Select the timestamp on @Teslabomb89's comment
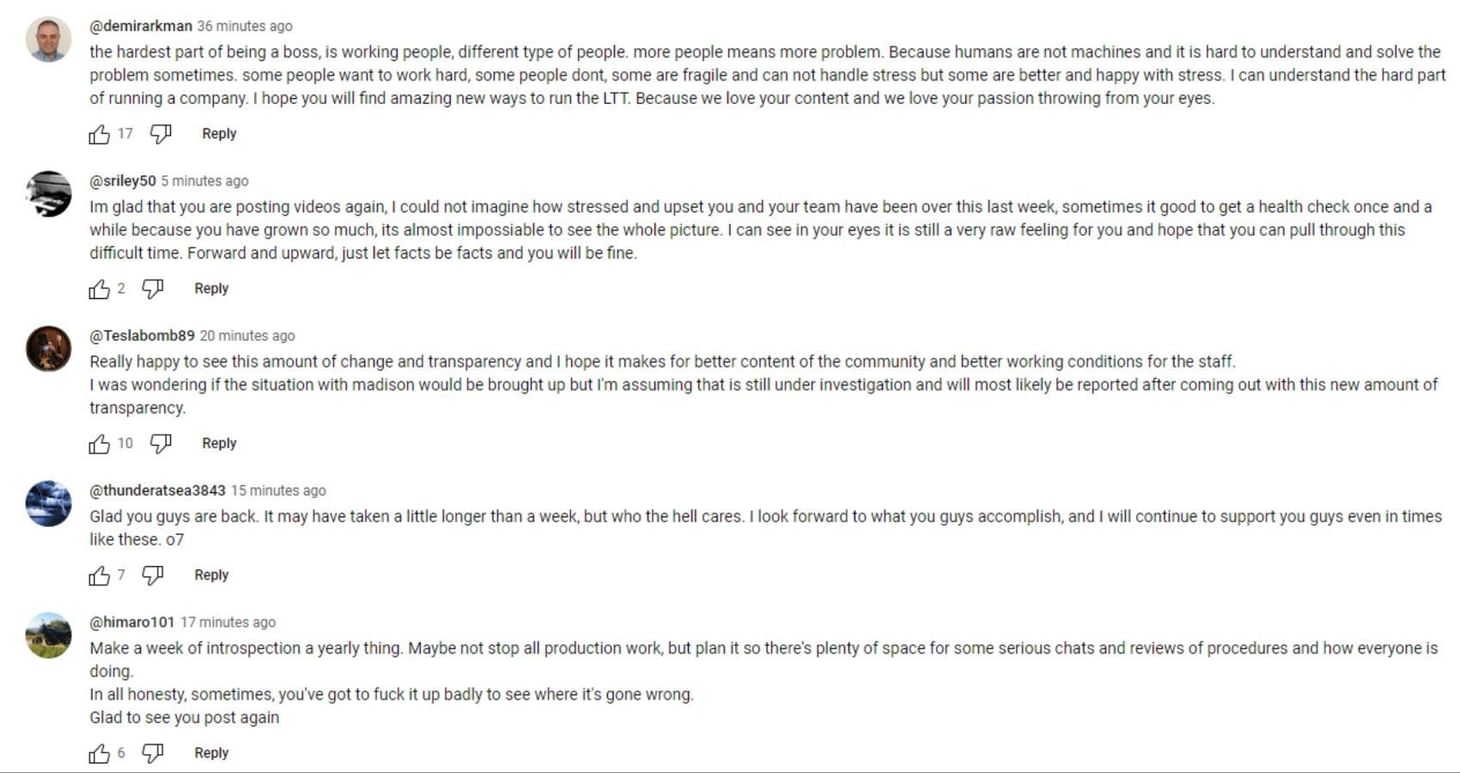This screenshot has height=773, width=1460. [245, 335]
